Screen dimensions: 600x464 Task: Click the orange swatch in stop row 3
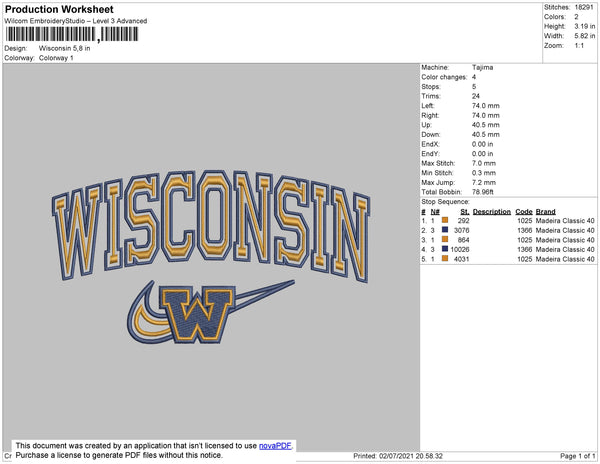tap(445, 239)
